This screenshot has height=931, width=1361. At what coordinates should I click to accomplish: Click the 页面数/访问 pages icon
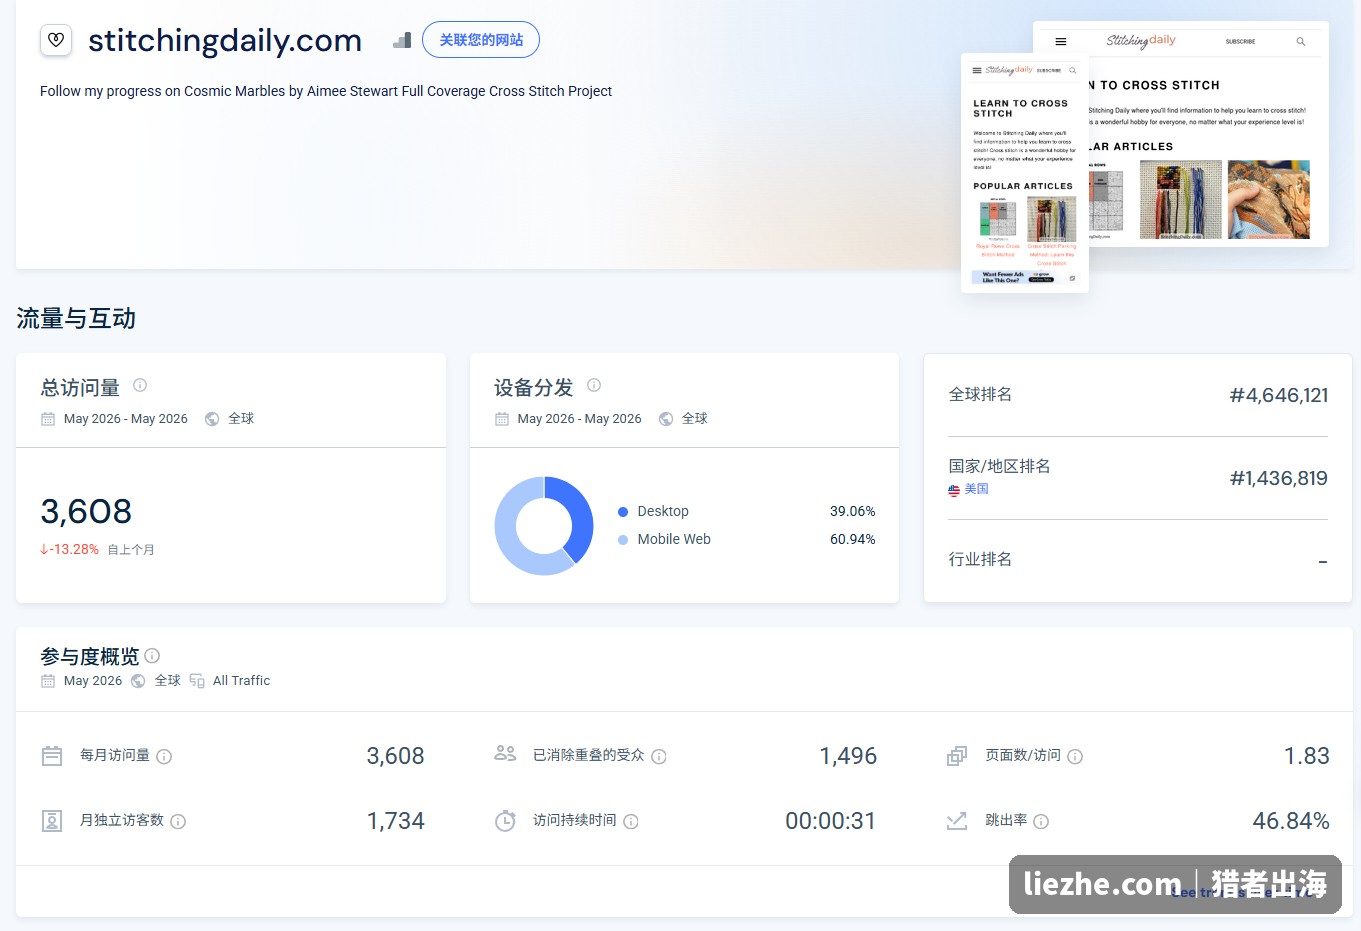[957, 756]
